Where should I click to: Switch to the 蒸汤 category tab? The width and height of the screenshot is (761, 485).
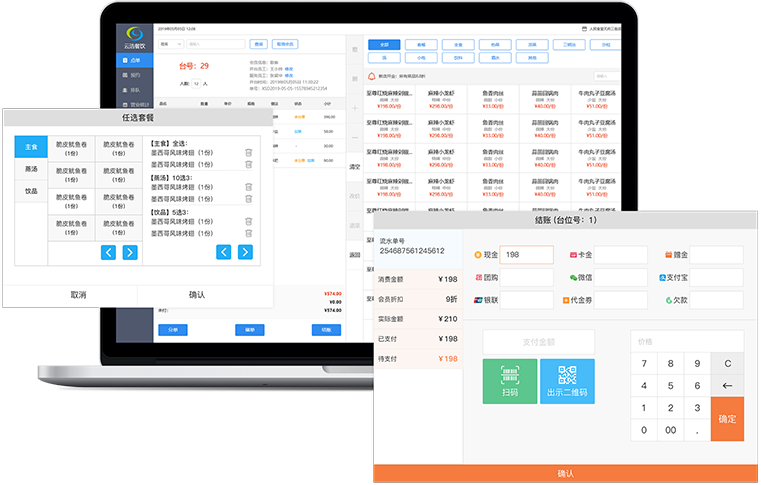pyautogui.click(x=30, y=169)
